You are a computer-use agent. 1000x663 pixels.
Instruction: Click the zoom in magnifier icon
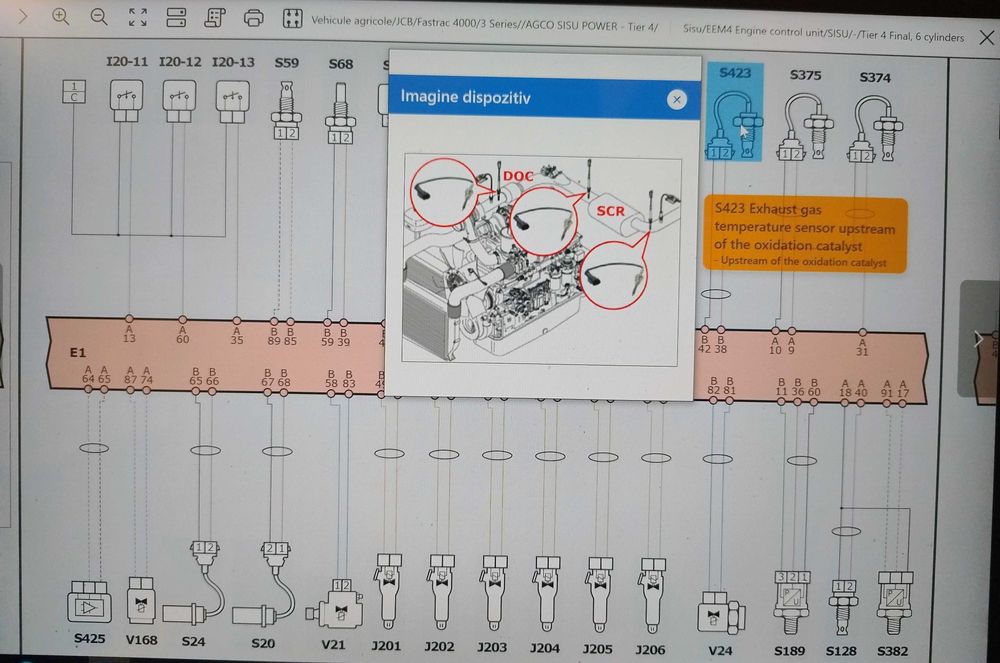pos(61,17)
